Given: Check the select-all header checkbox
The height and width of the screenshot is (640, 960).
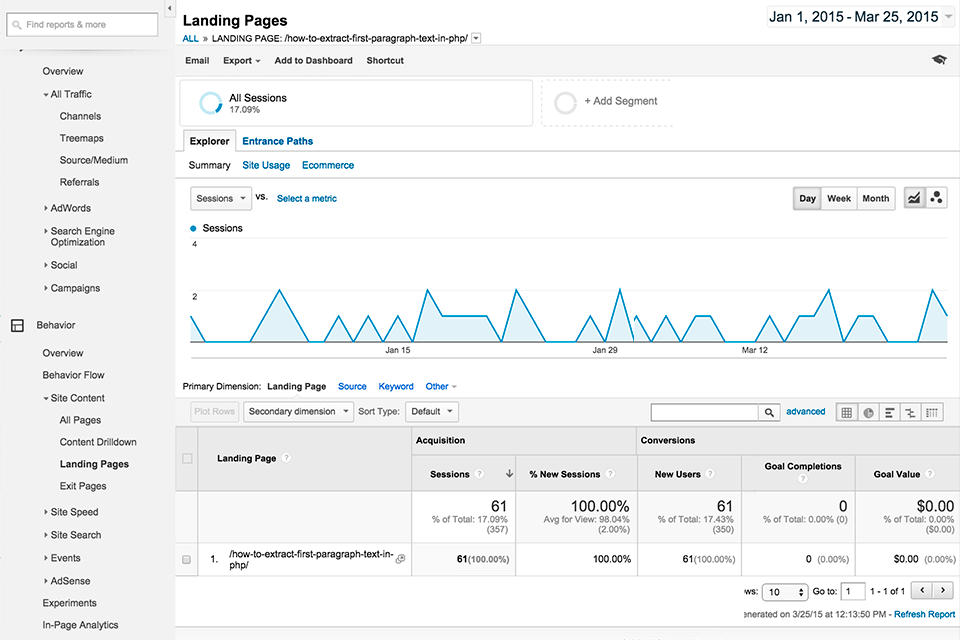Looking at the screenshot, I should point(187,458).
